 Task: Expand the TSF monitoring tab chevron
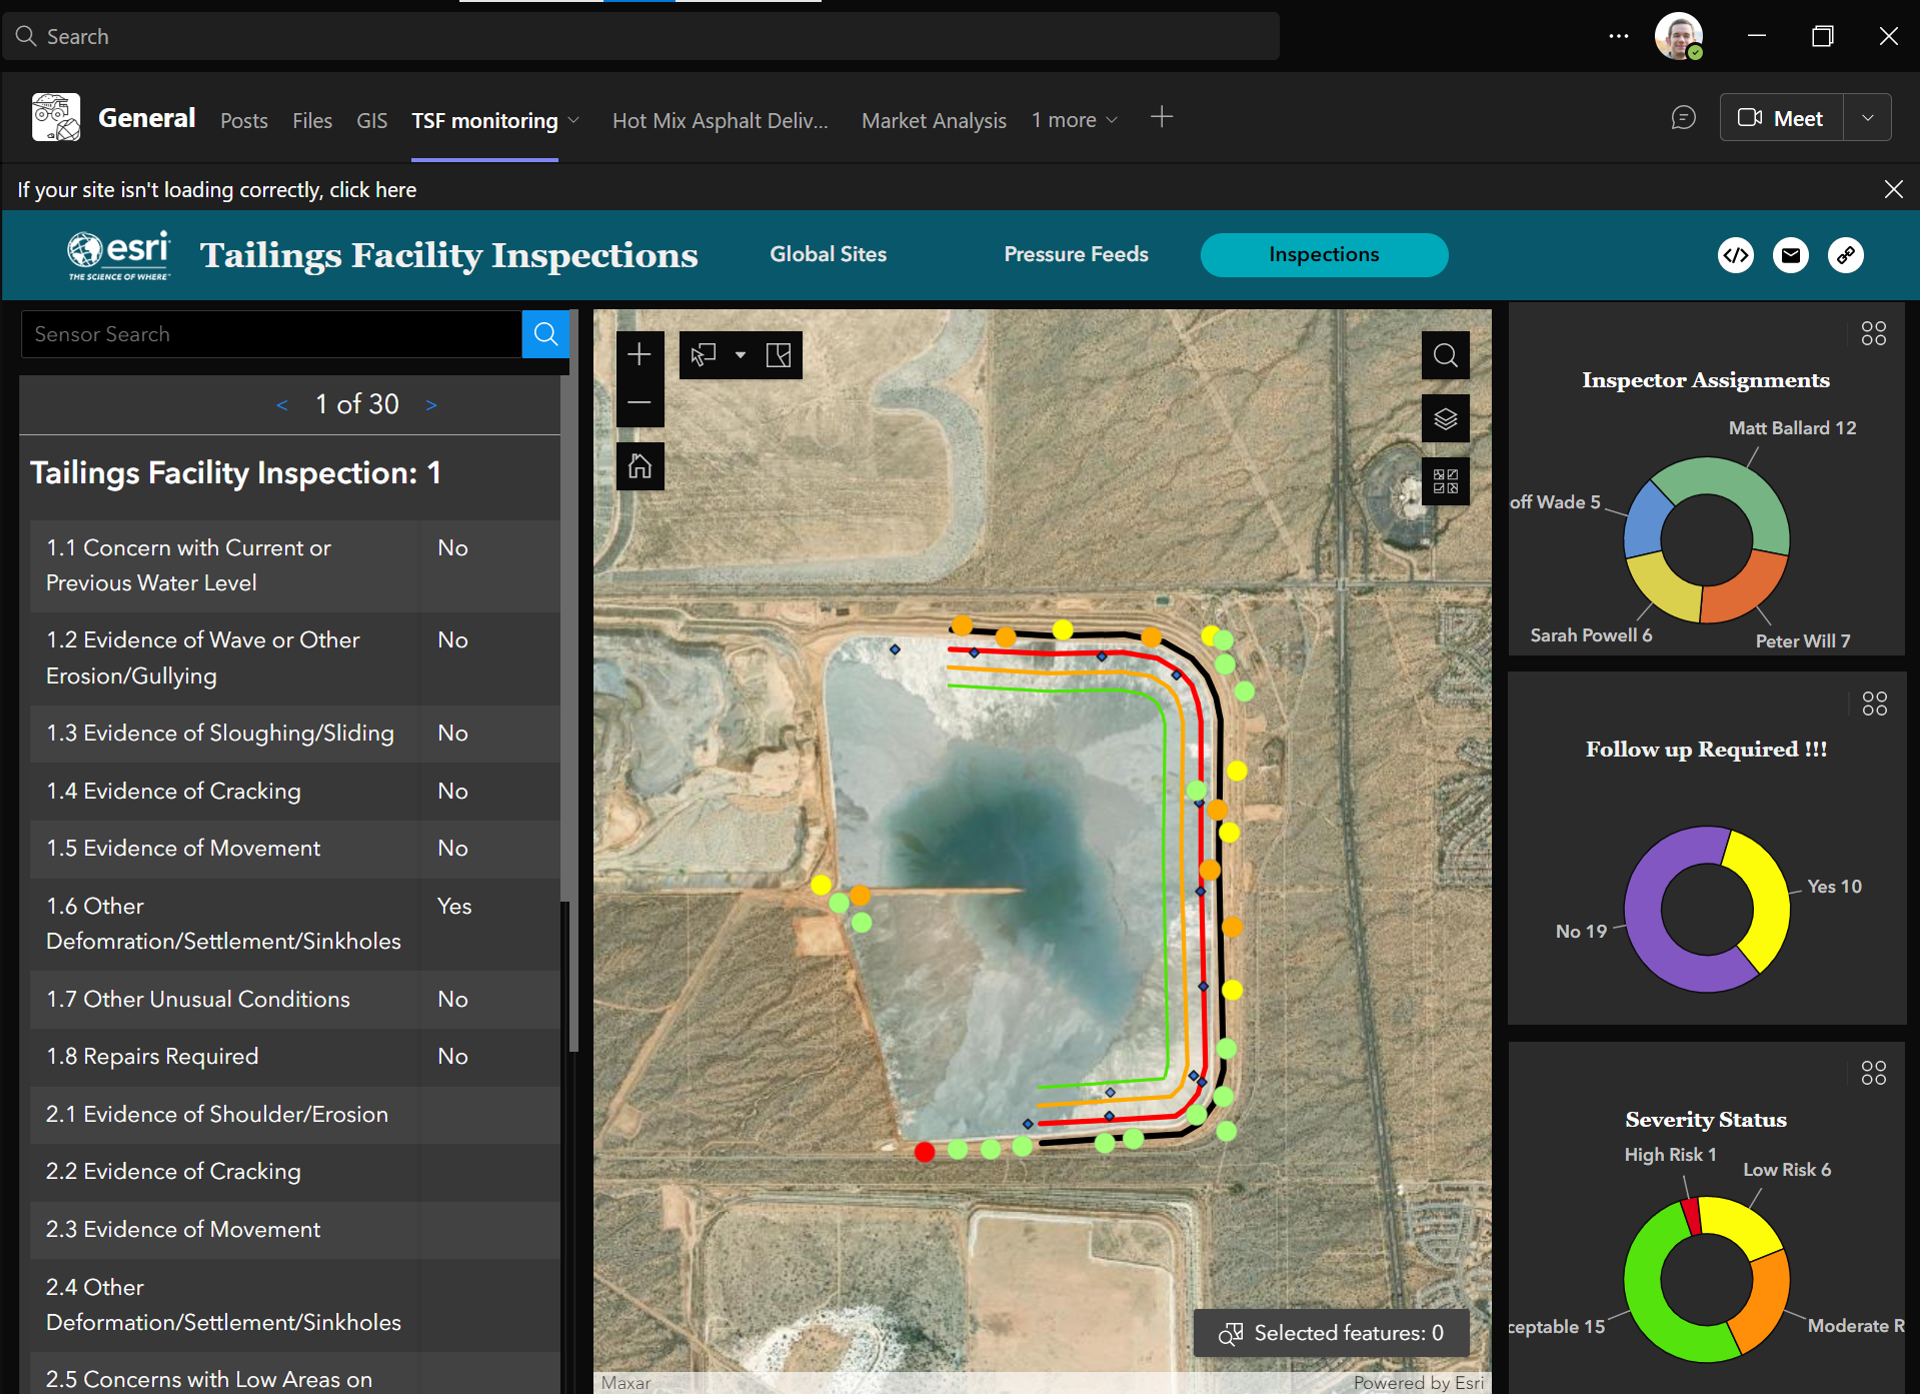coord(574,120)
